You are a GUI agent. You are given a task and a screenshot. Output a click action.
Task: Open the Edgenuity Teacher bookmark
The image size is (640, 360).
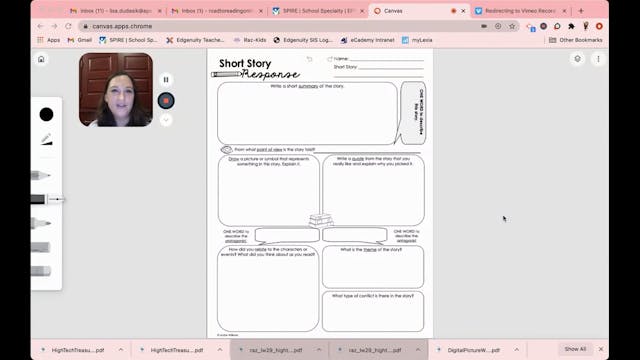click(x=195, y=40)
